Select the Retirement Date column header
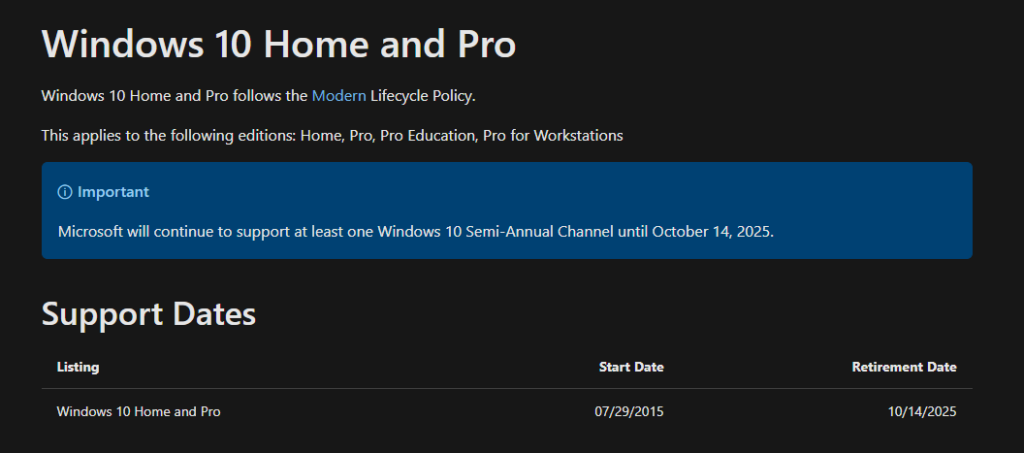 (904, 367)
